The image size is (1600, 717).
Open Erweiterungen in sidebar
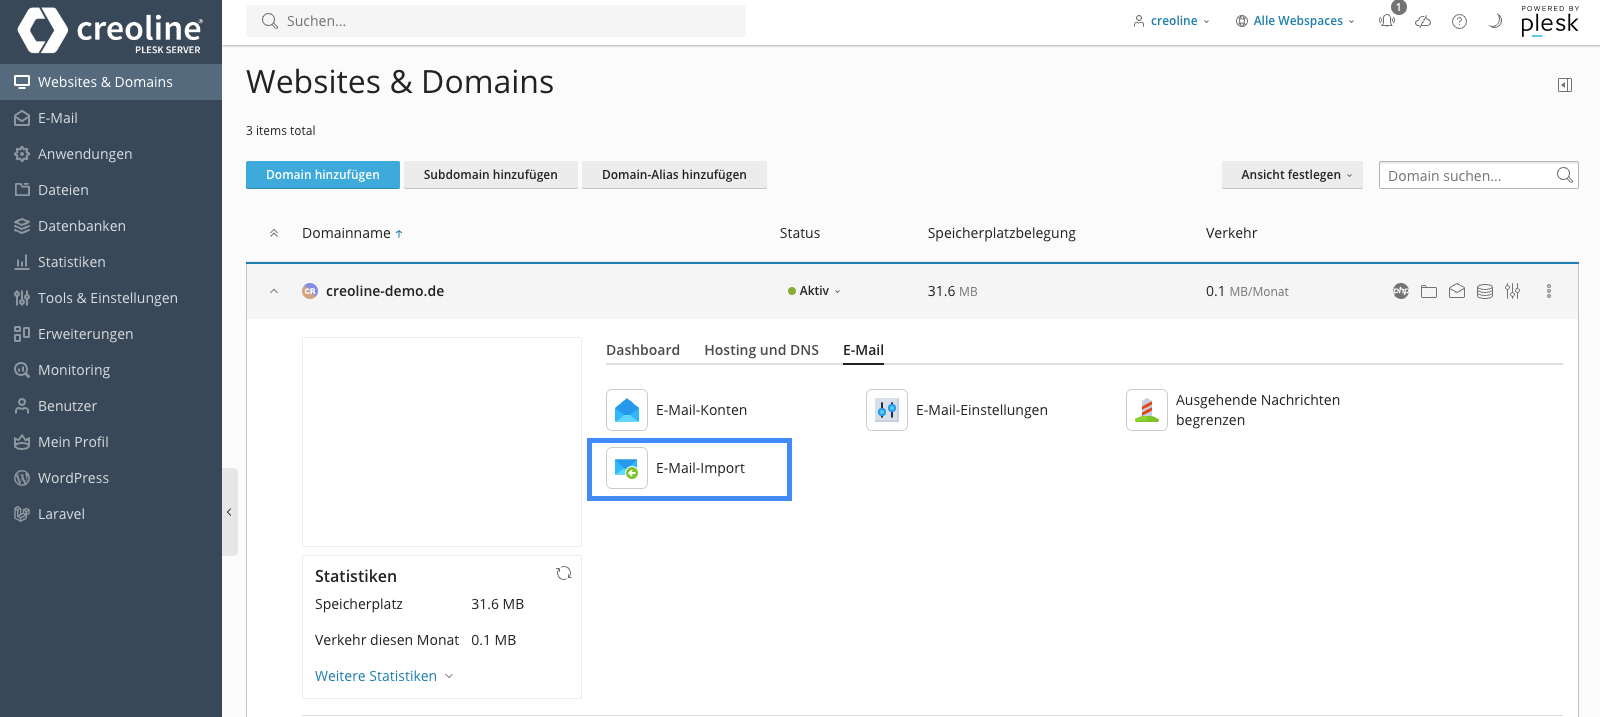coord(111,334)
